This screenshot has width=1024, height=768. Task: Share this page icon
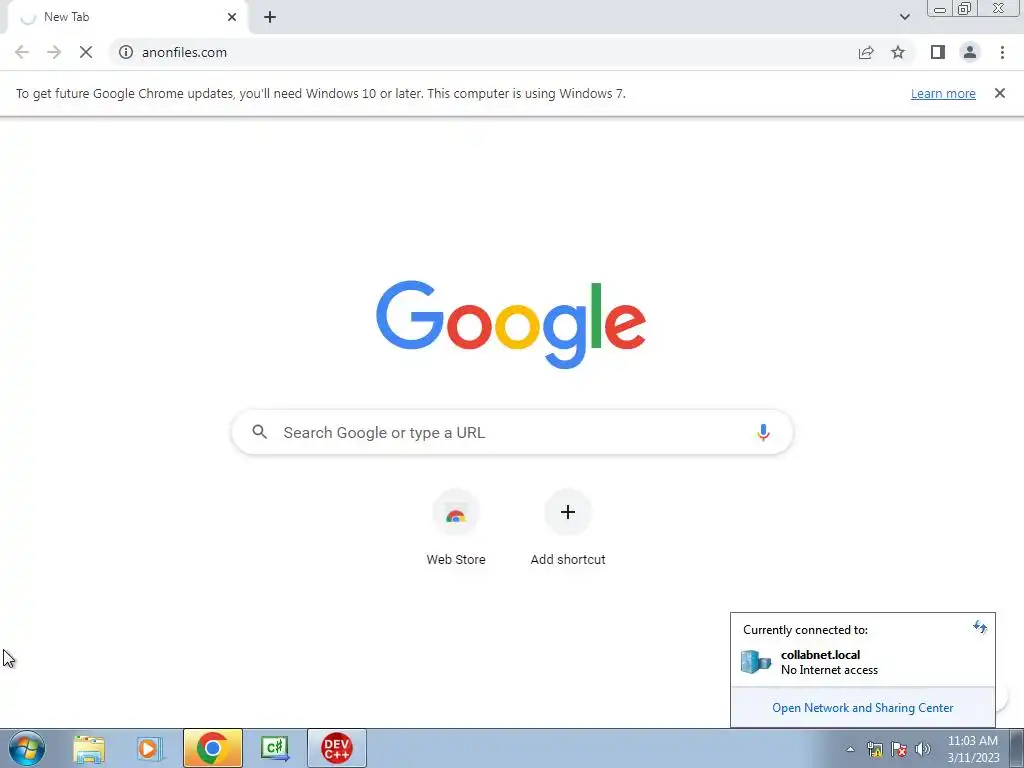tap(866, 52)
